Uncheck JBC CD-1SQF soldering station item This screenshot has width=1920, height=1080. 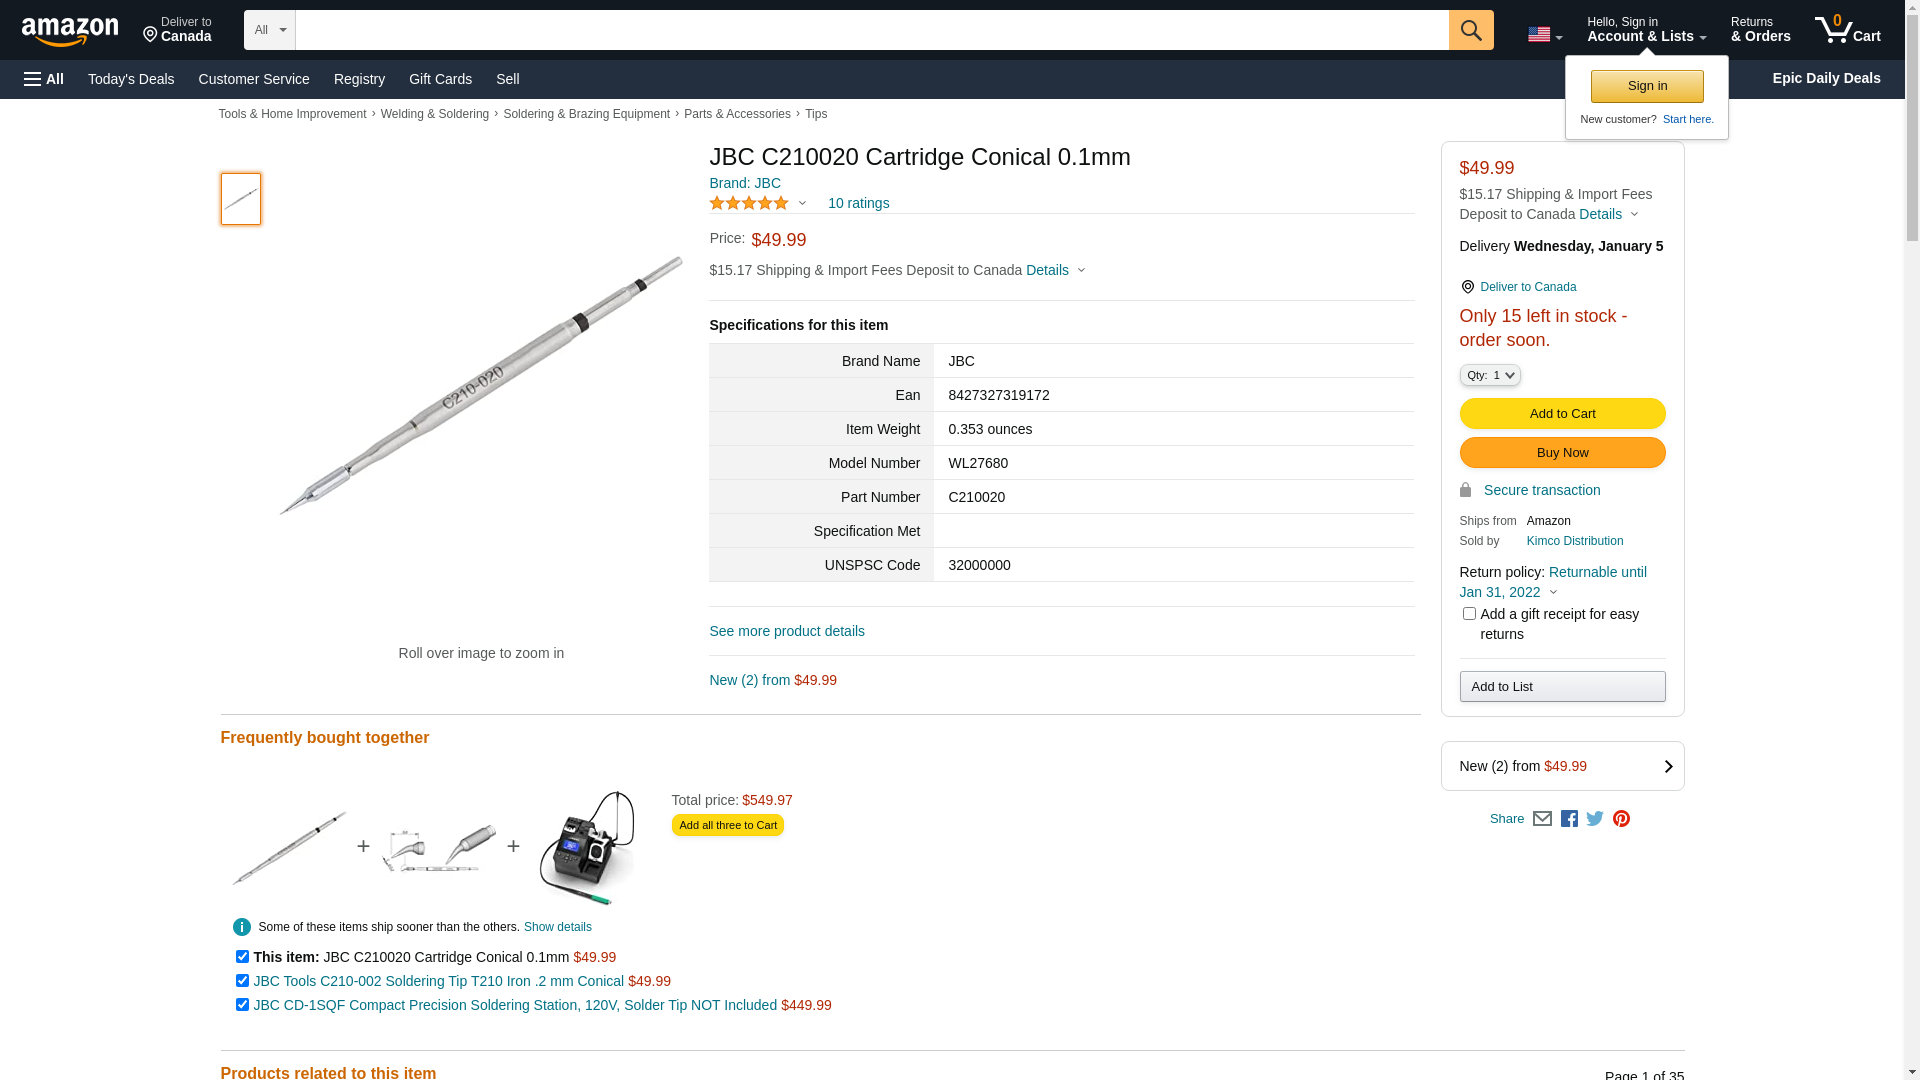coord(242,1005)
